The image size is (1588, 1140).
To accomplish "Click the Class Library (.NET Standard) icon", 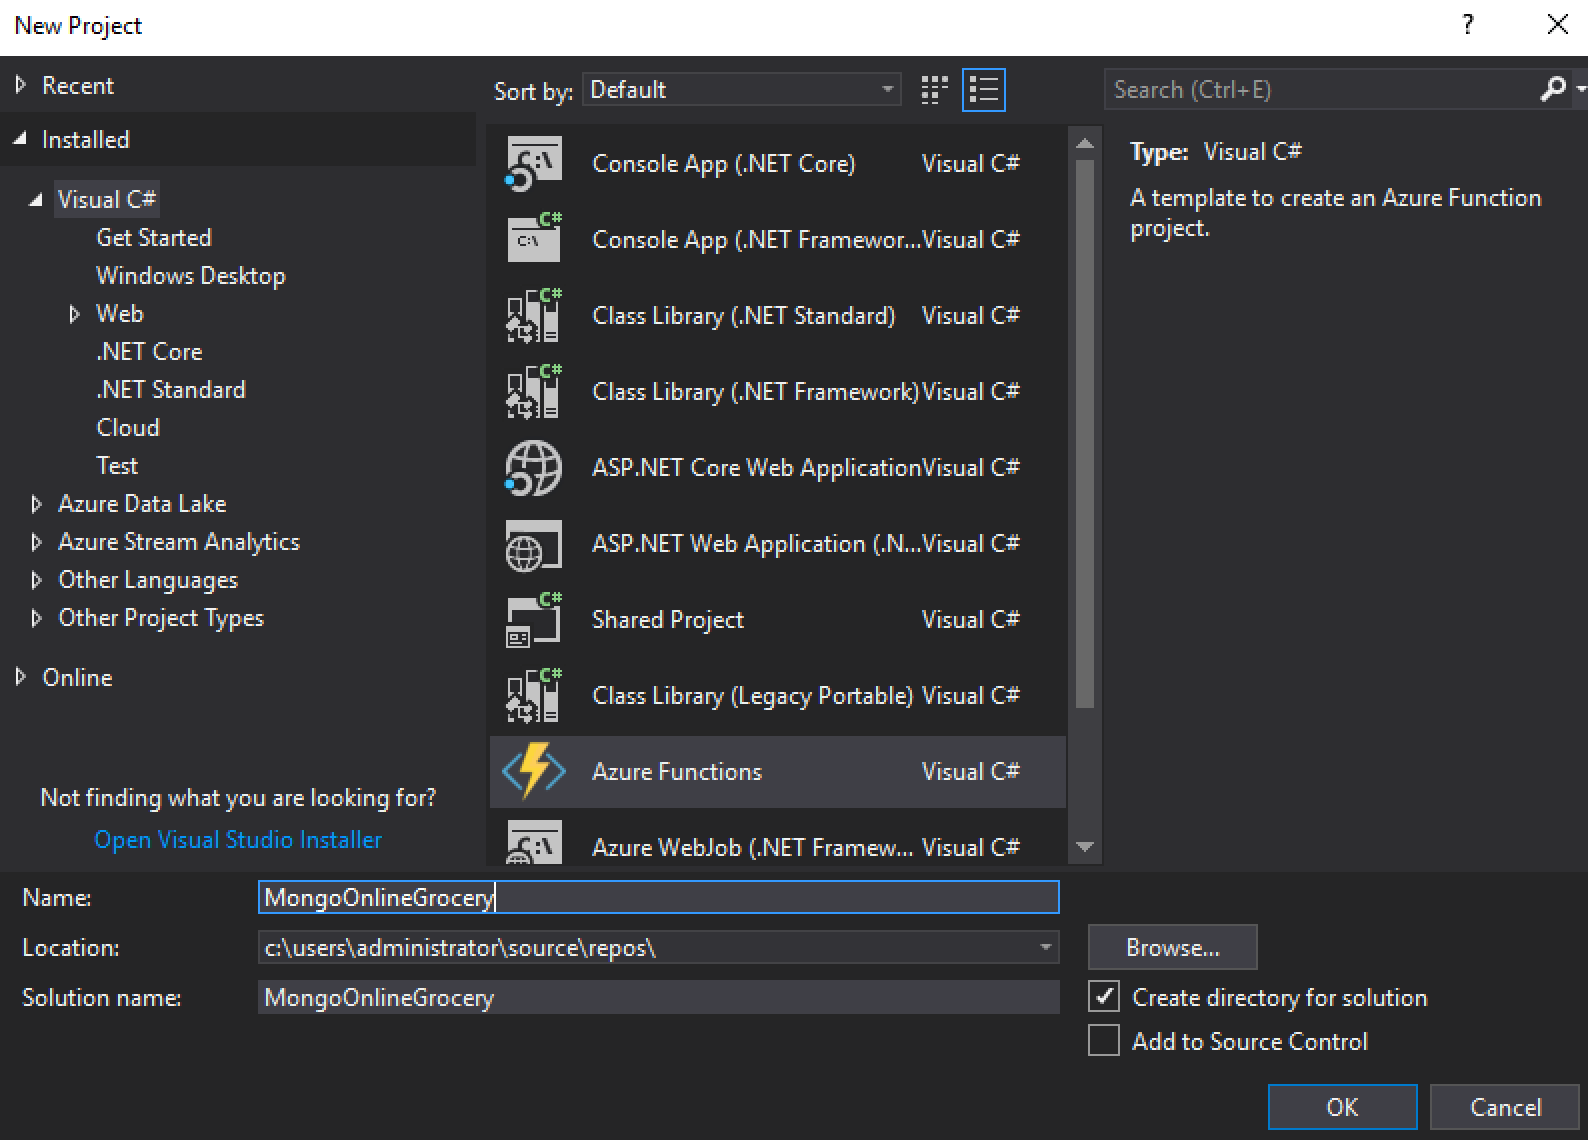I will (x=534, y=316).
